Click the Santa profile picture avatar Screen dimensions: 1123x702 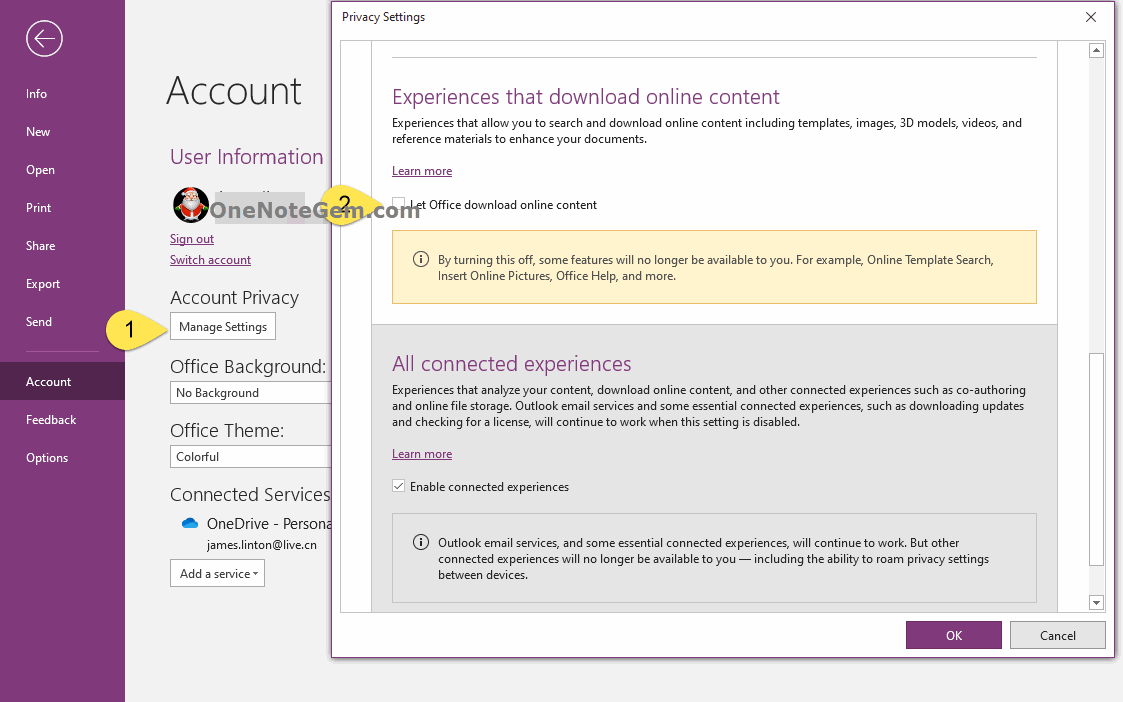click(x=191, y=205)
